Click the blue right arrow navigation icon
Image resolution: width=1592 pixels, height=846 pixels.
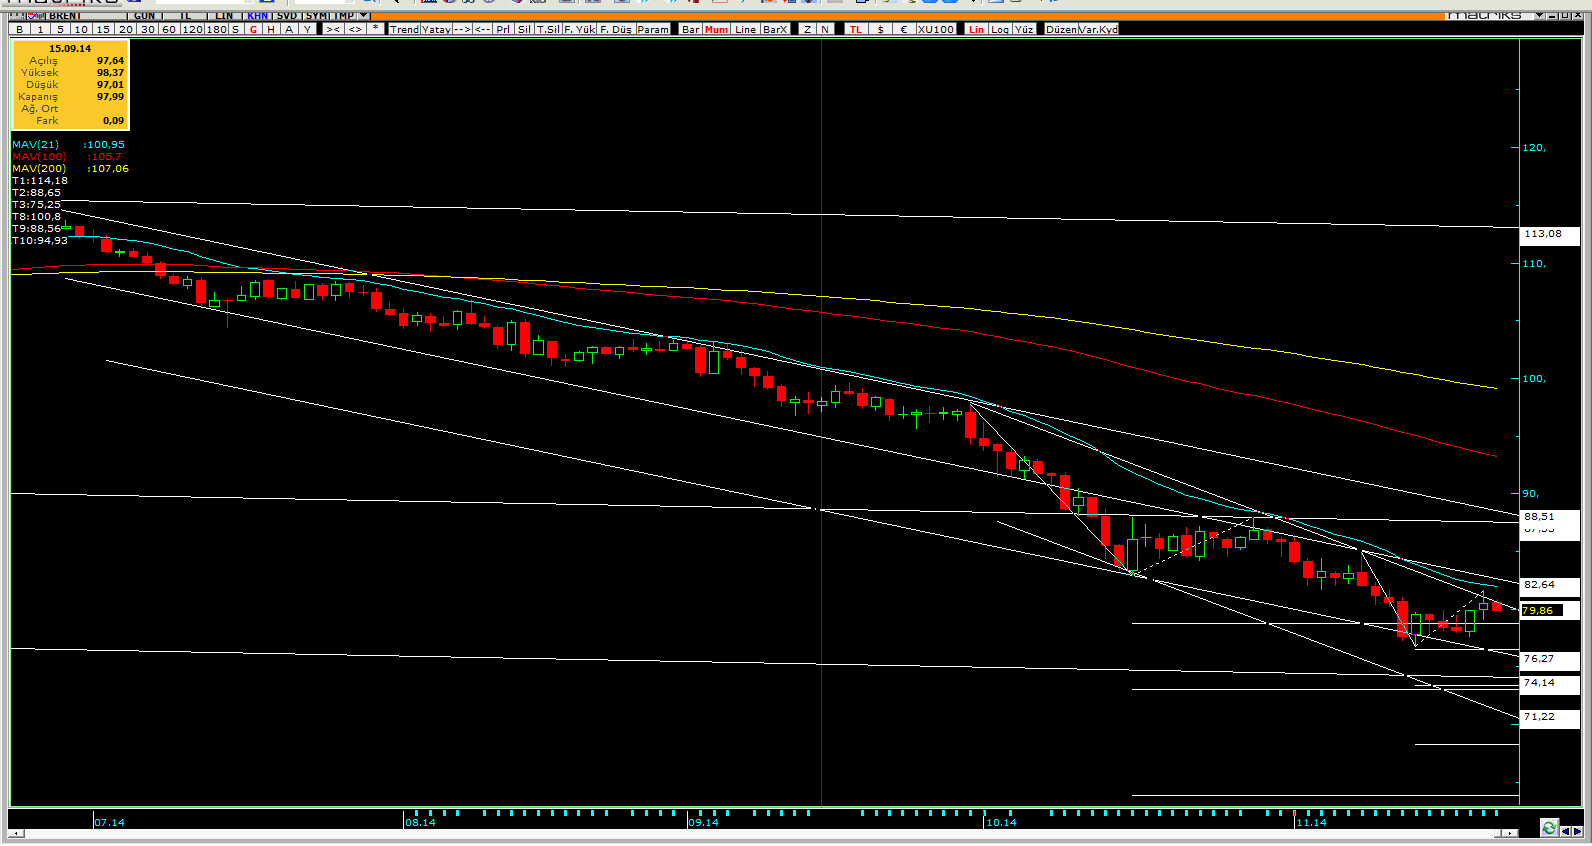click(1578, 831)
